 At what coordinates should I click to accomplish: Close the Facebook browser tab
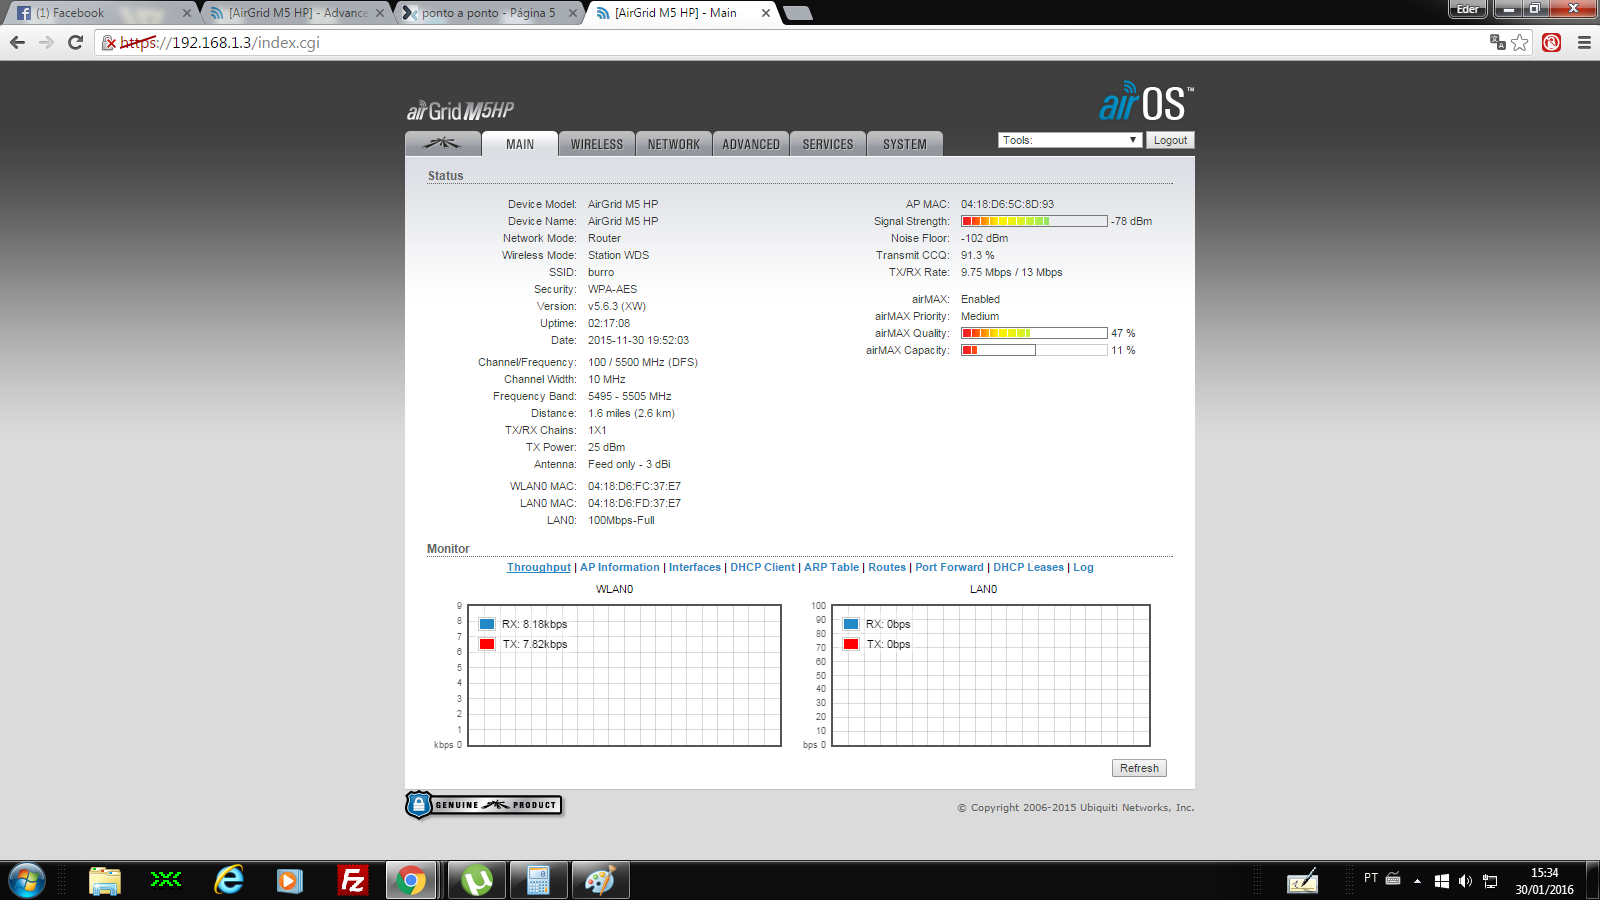click(186, 13)
